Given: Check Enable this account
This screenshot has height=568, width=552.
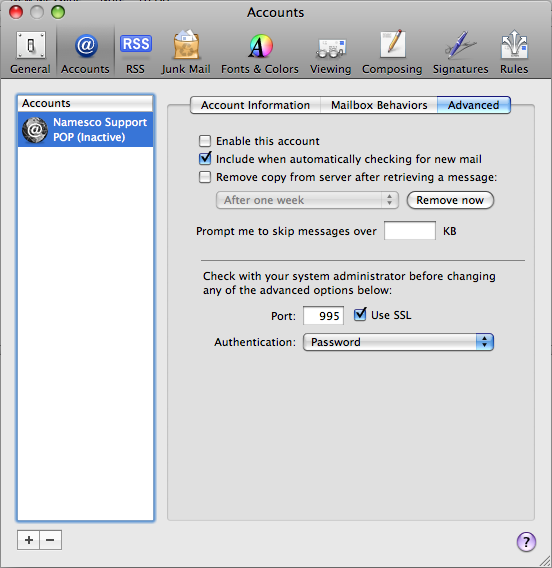Looking at the screenshot, I should click(205, 141).
